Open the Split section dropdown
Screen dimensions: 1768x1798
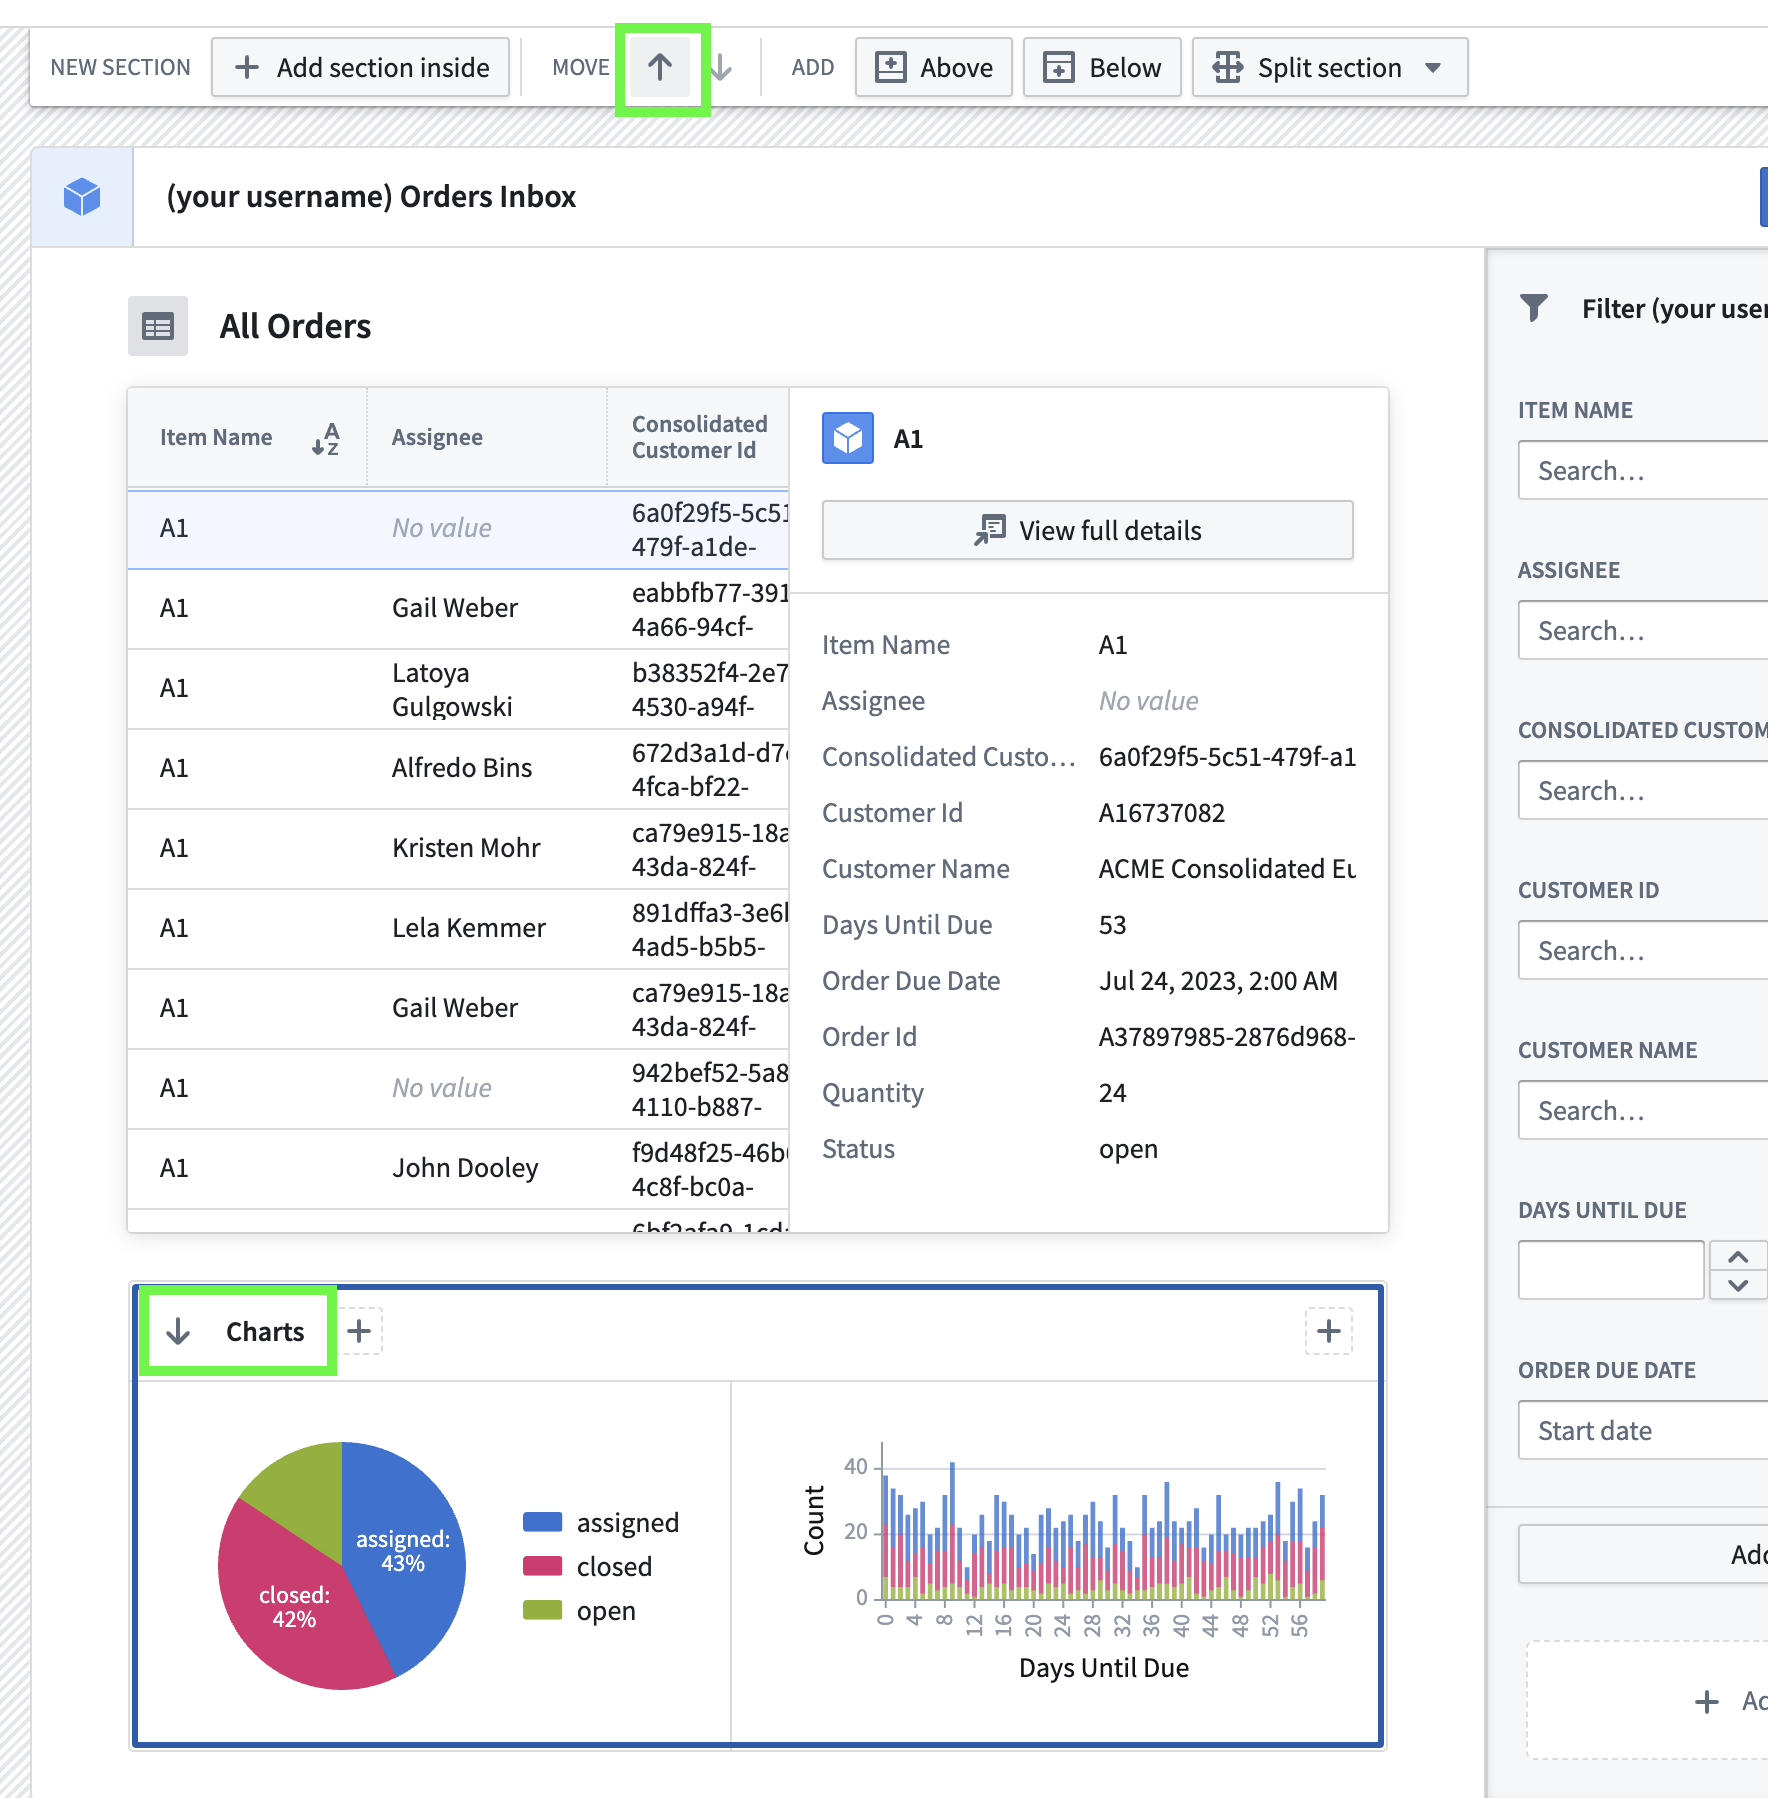(x=1433, y=68)
